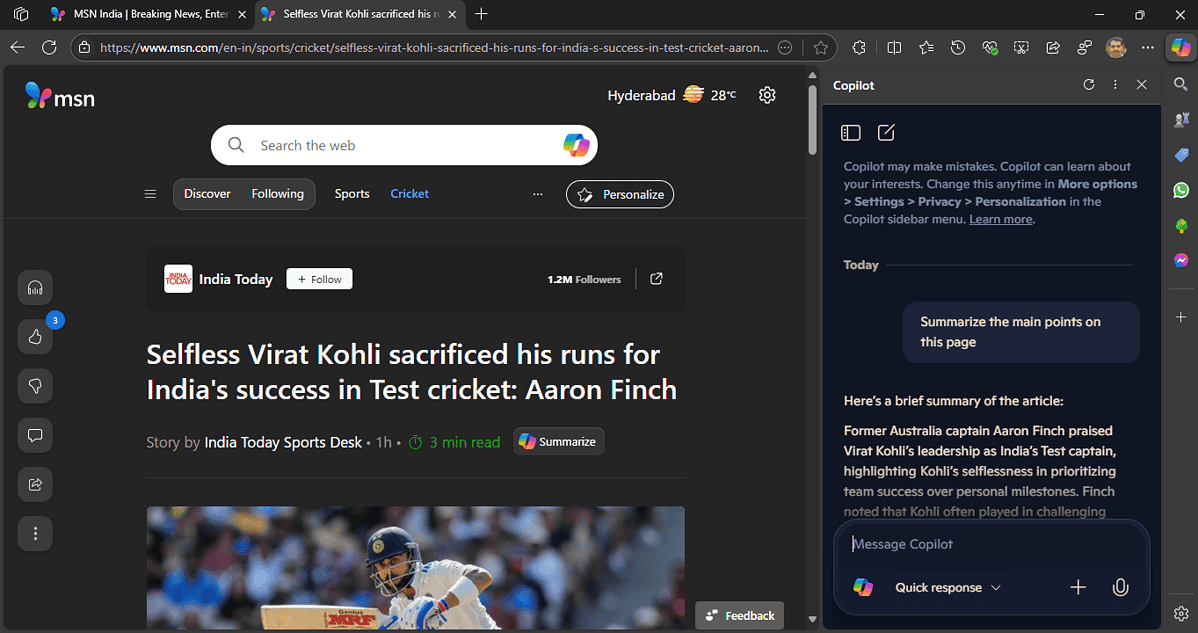Viewport: 1198px width, 633px height.
Task: Click the browser Back arrow
Action: click(18, 47)
